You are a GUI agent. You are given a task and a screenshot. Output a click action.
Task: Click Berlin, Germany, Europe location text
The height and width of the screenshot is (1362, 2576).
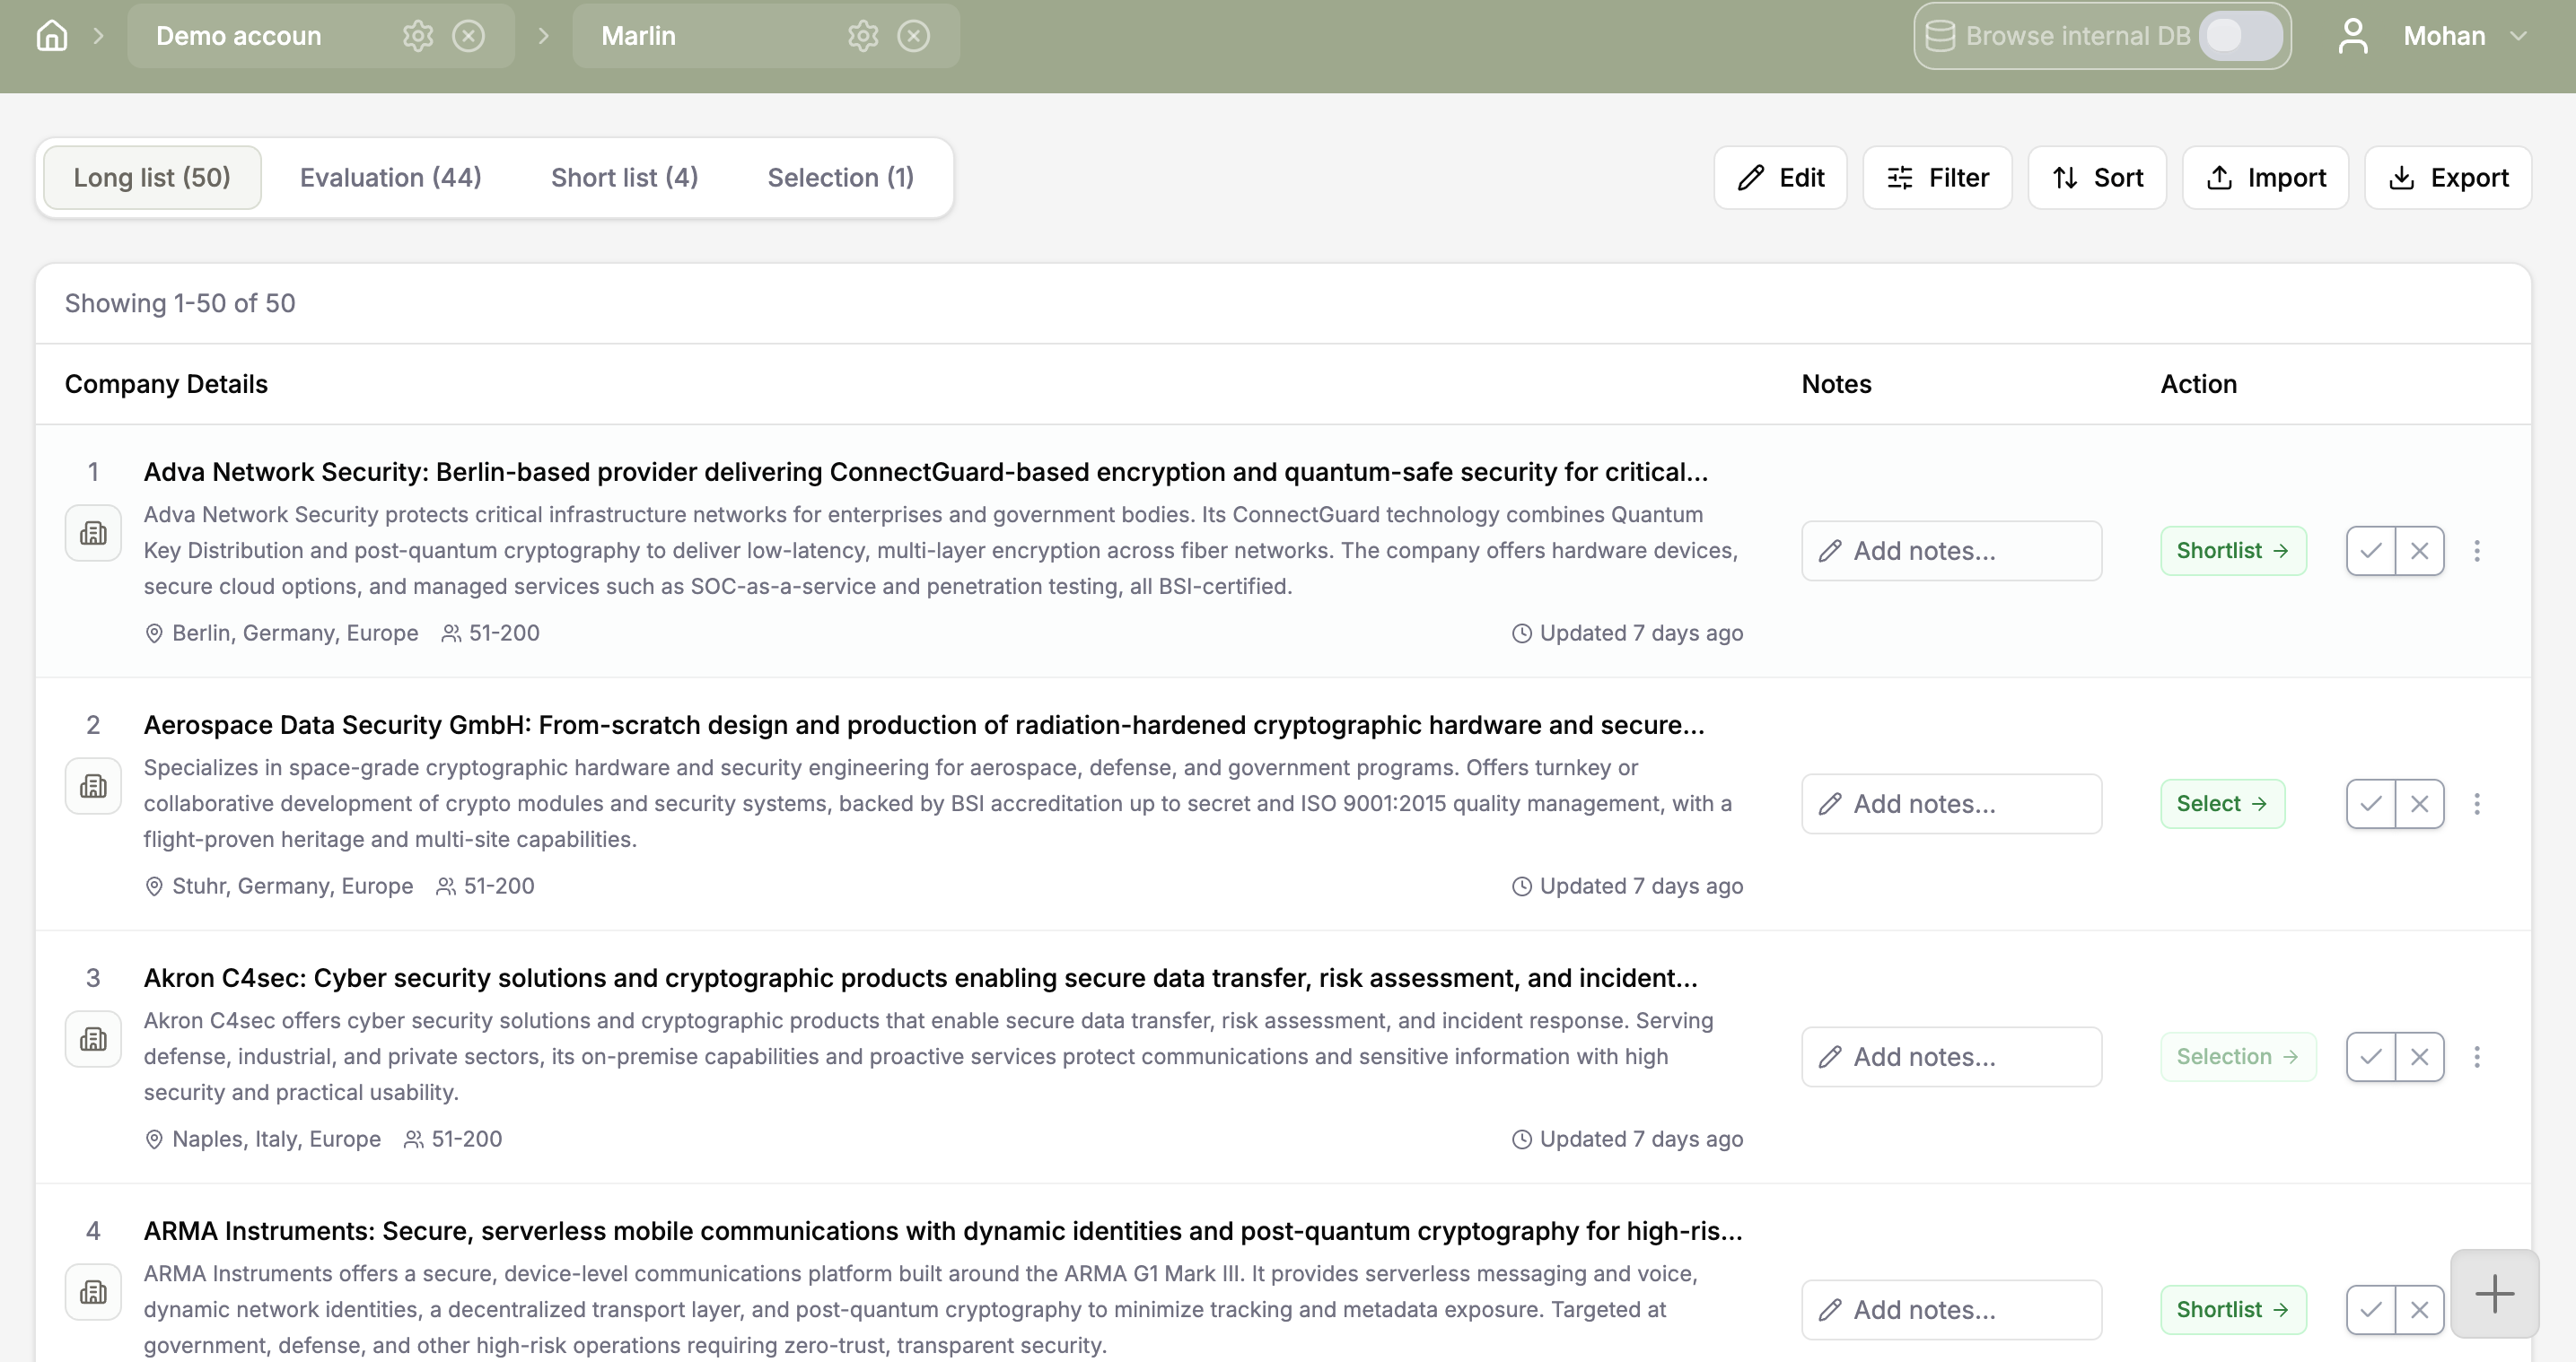pos(295,633)
